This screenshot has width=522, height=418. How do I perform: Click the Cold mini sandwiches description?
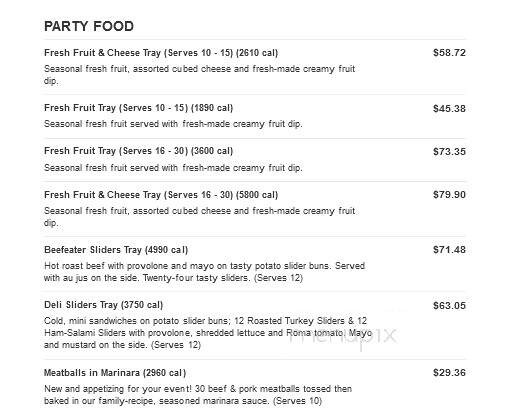[208, 333]
